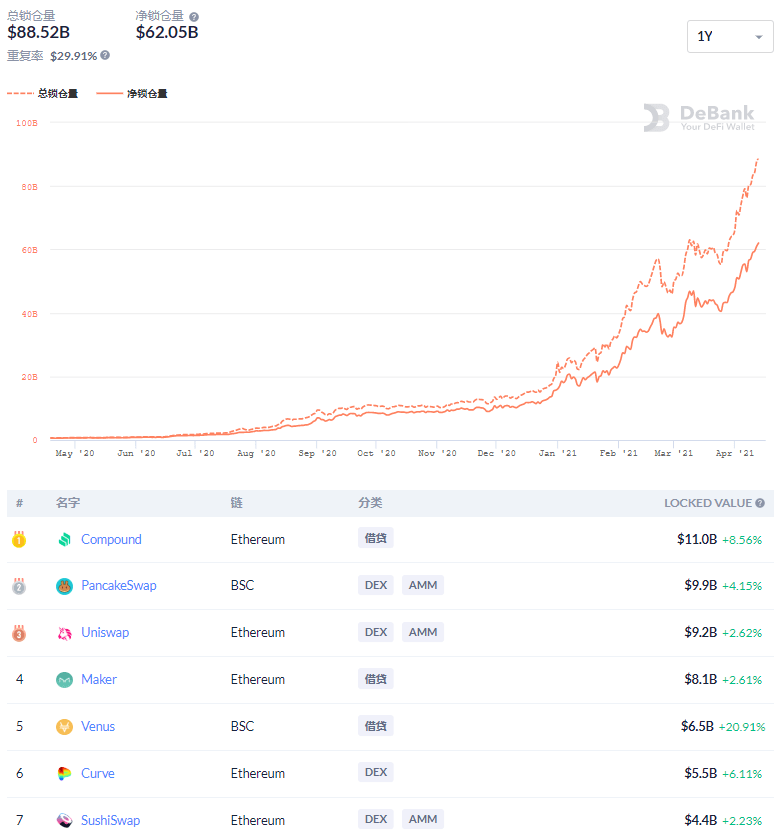This screenshot has width=780, height=836.
Task: Click the Maker logo icon
Action: (65, 680)
